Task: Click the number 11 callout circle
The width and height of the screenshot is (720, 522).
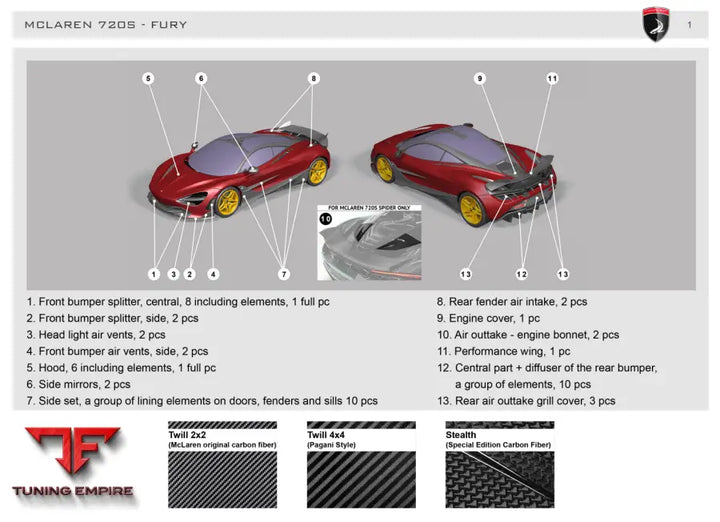Action: tap(552, 78)
